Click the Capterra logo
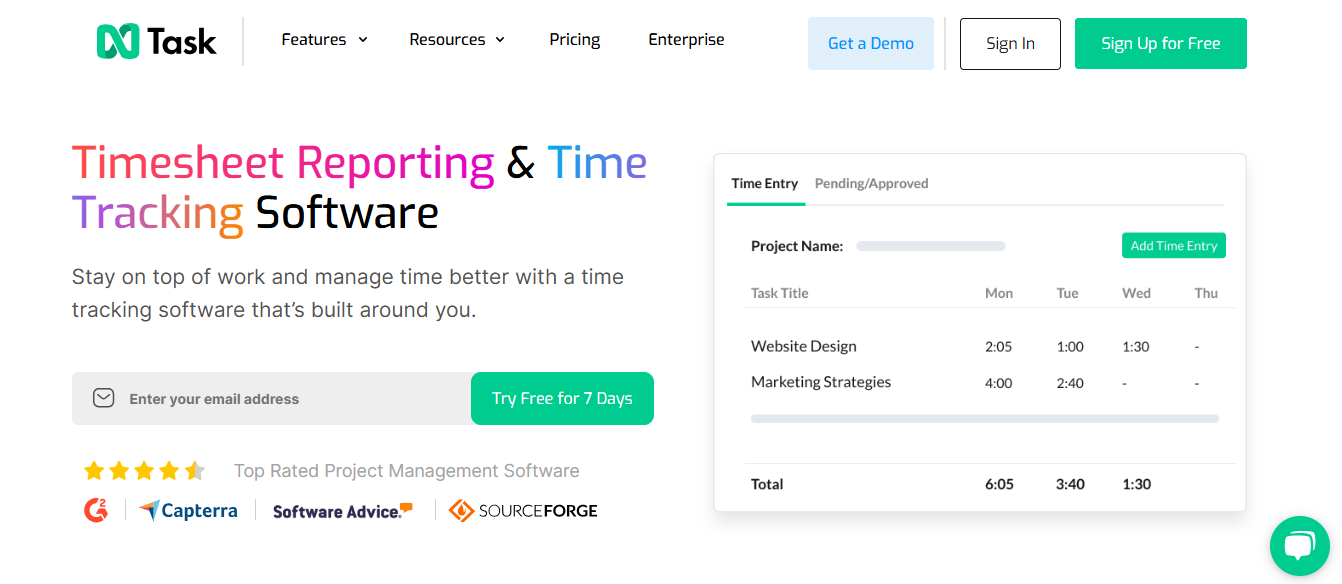Image resolution: width=1342 pixels, height=584 pixels. [188, 510]
